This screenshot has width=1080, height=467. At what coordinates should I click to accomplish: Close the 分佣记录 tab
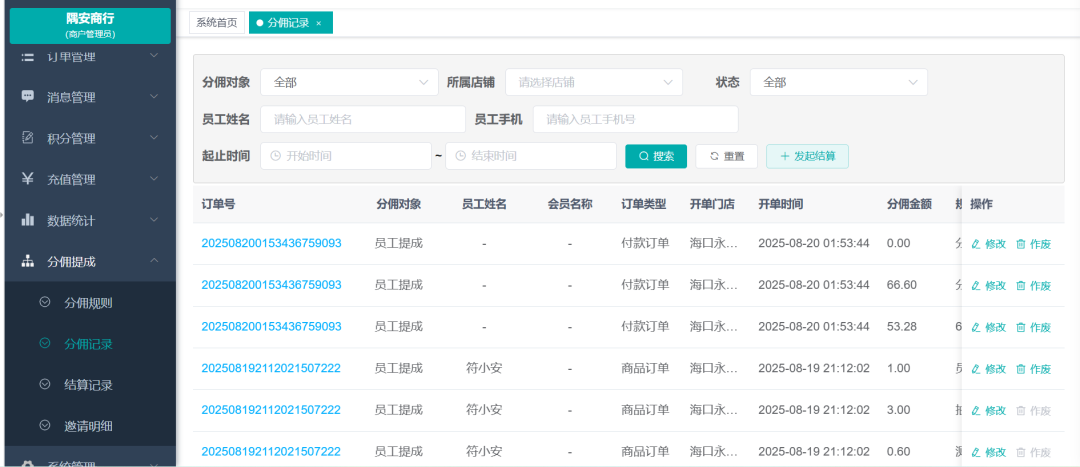pos(319,23)
